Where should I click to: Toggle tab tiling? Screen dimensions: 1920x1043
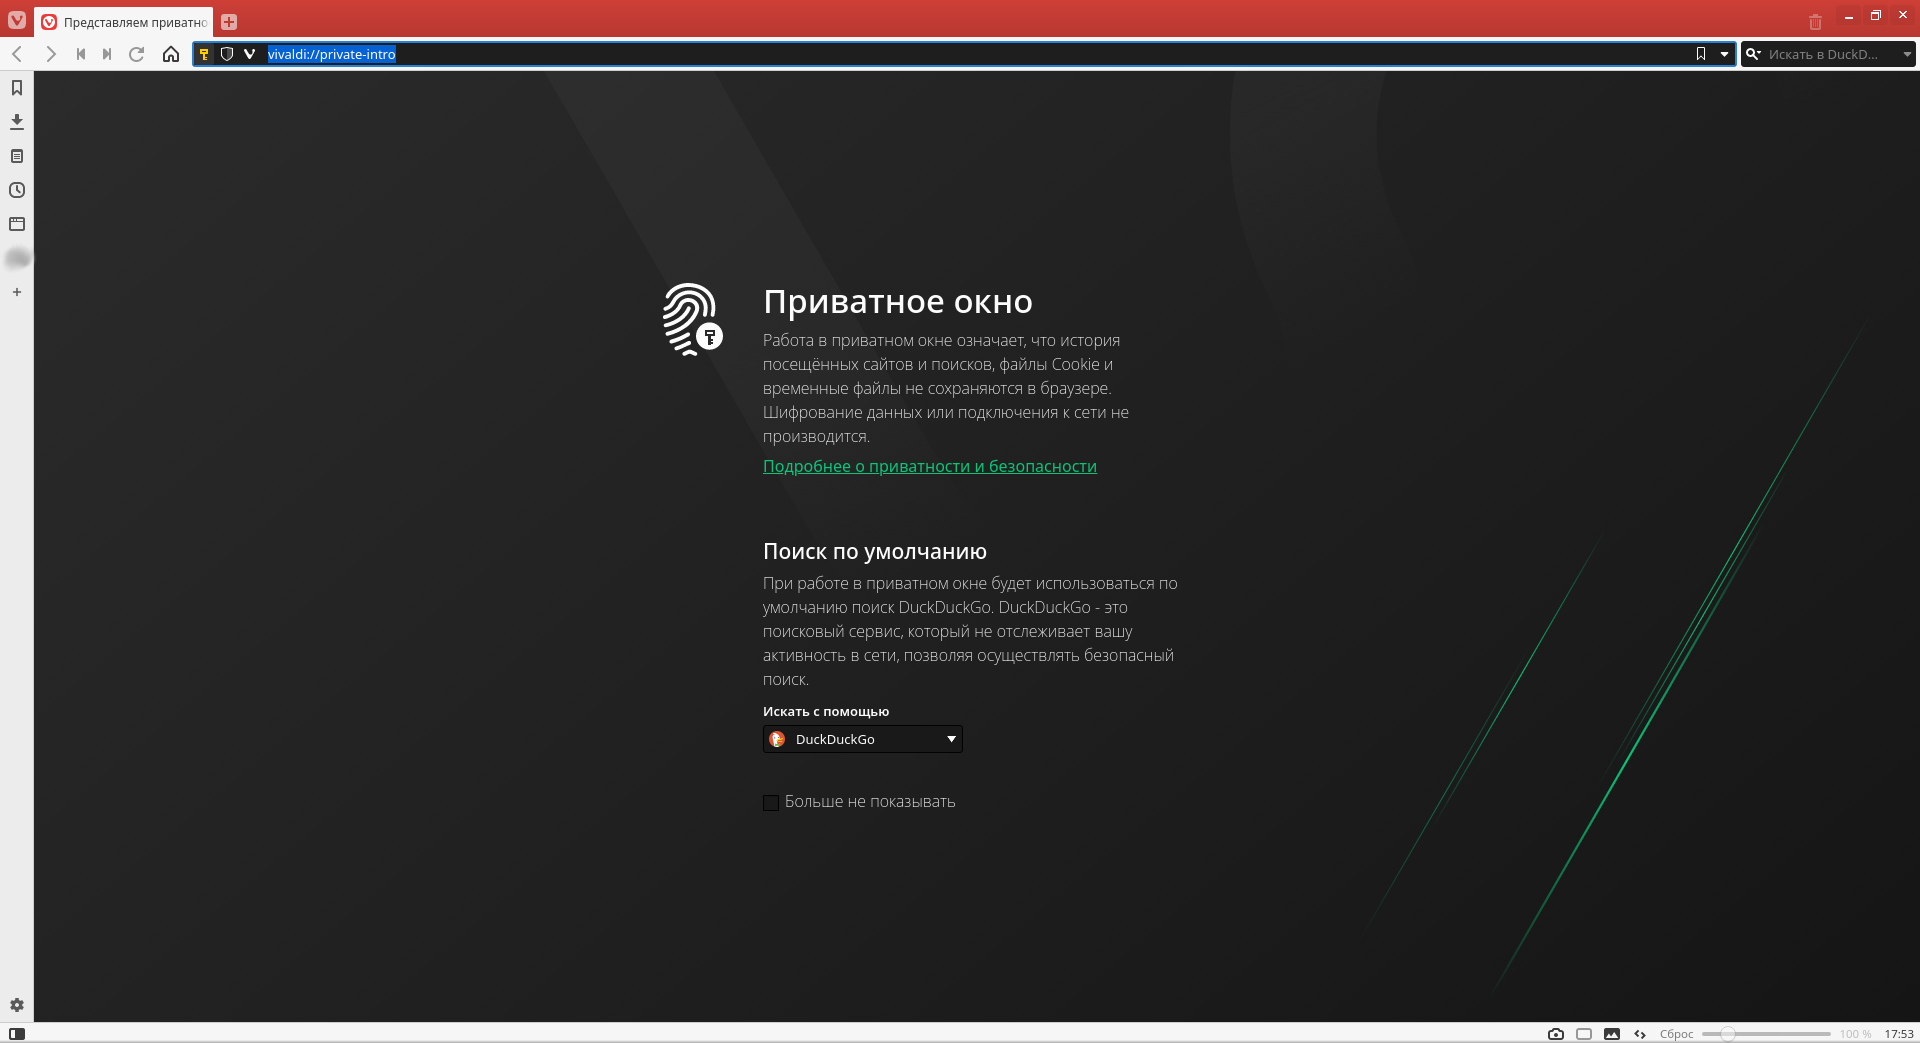click(1584, 1034)
